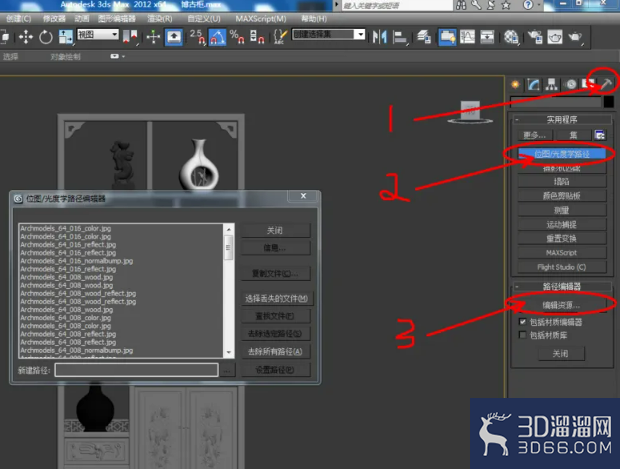Click the 设置路径(P) button
Screen dimensions: 620x469
(x=275, y=370)
